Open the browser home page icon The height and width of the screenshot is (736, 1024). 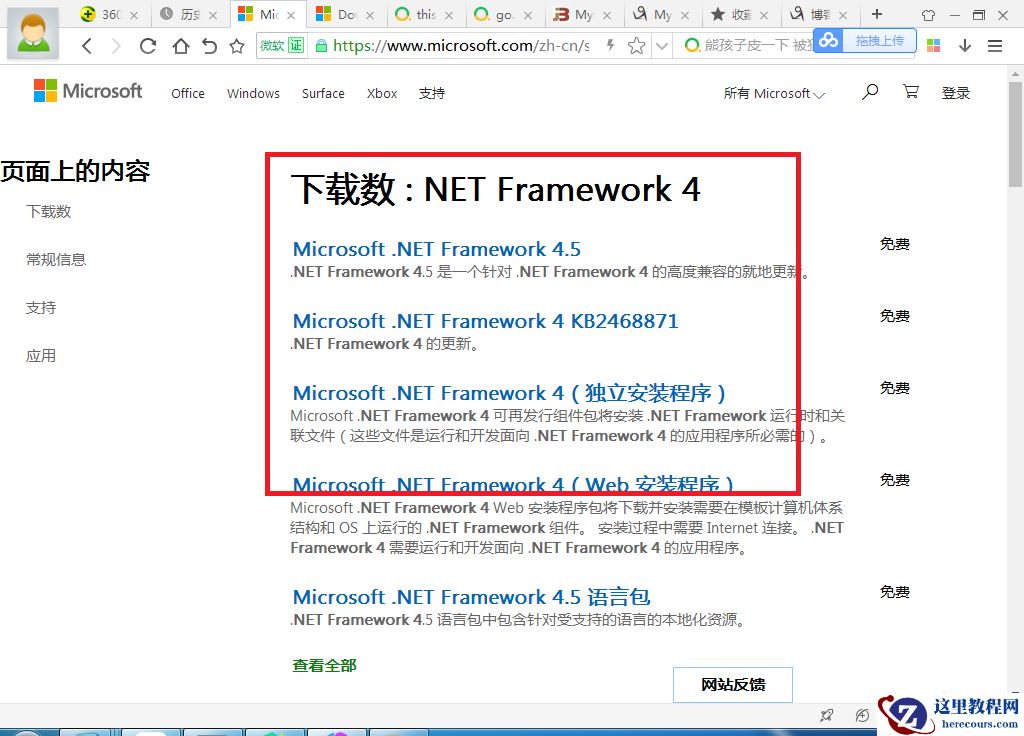[180, 46]
